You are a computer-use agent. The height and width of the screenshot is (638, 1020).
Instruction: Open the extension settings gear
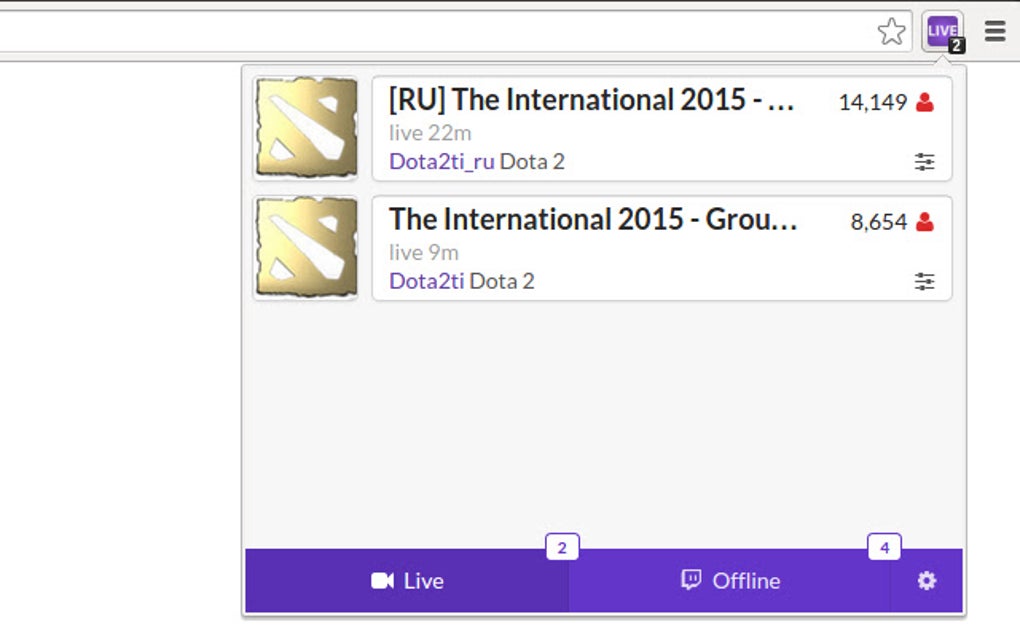[926, 581]
